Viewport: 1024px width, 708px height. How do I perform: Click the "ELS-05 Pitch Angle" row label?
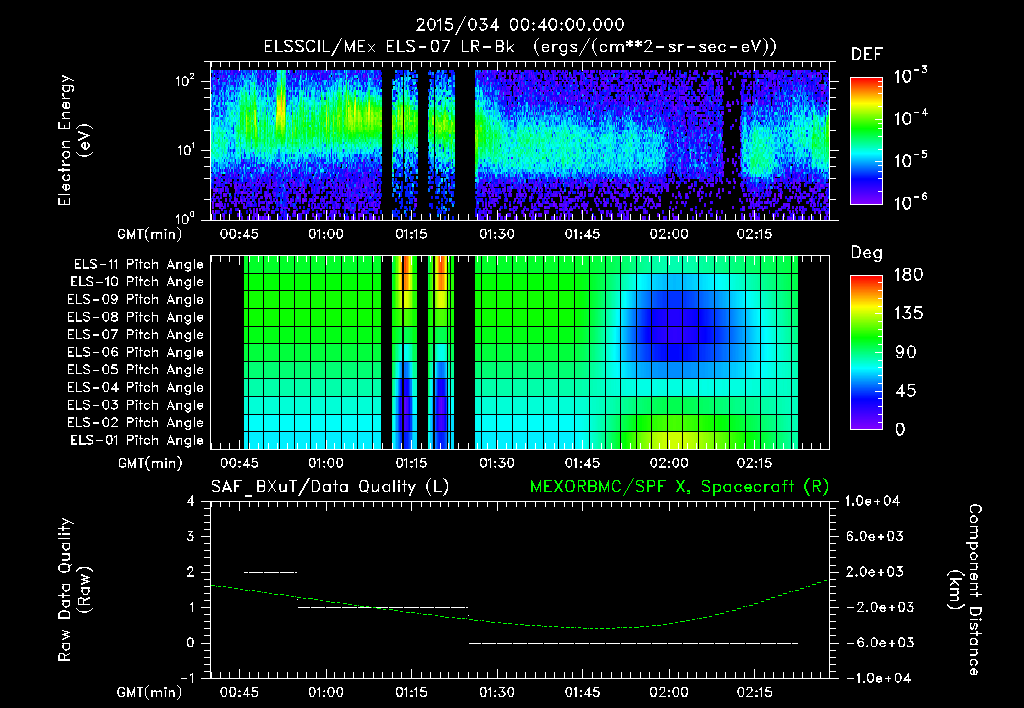coord(136,370)
